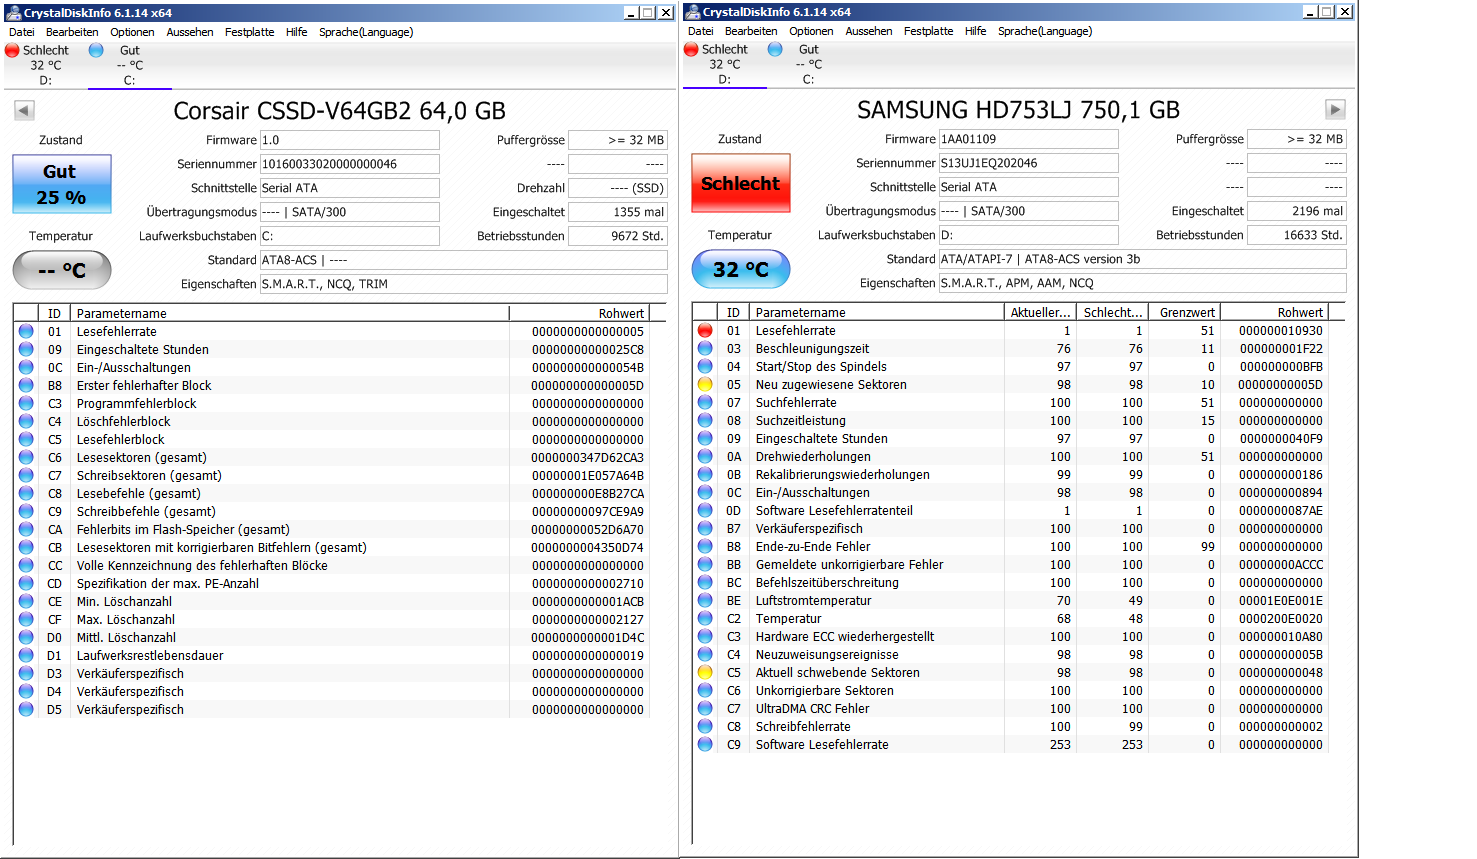The image size is (1477, 859).
Task: Click blue dot beside Laufwerksrestlebensdauer
Action: pyautogui.click(x=26, y=656)
